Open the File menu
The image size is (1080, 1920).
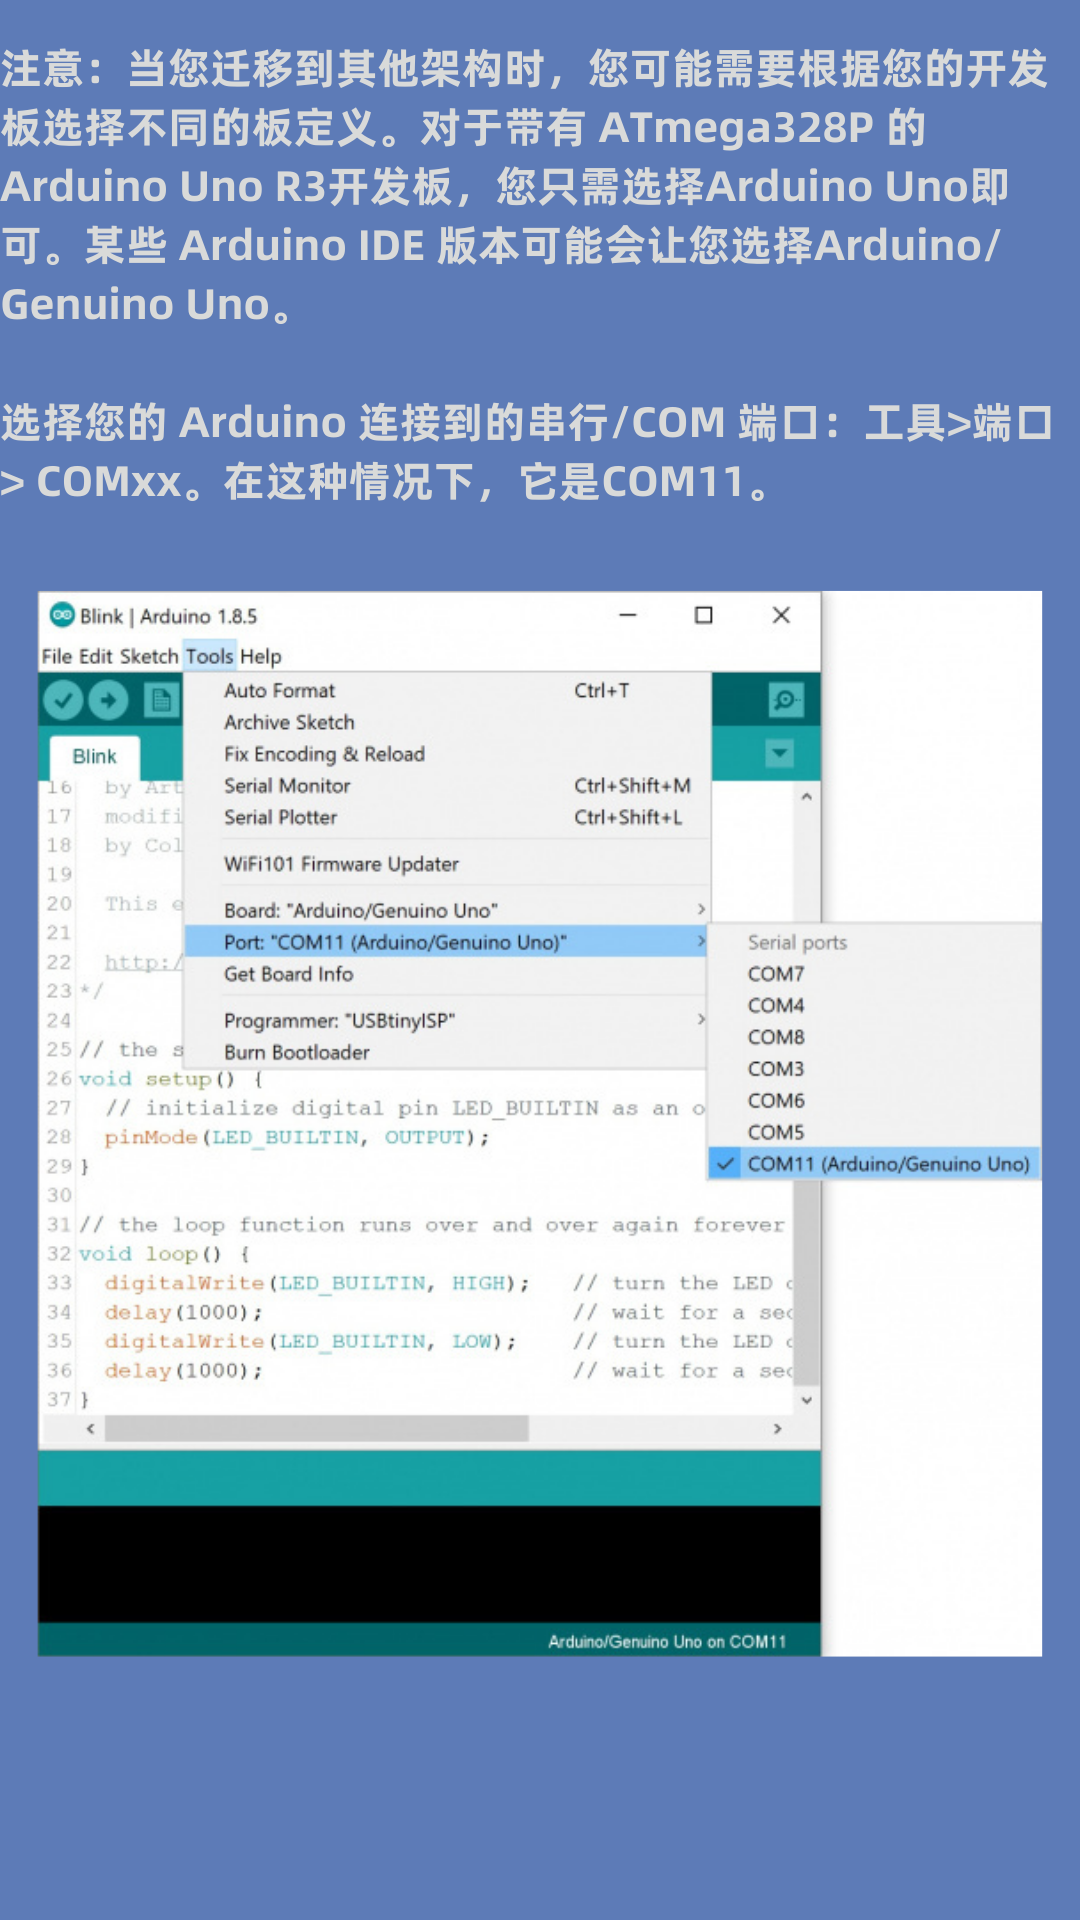(x=57, y=656)
